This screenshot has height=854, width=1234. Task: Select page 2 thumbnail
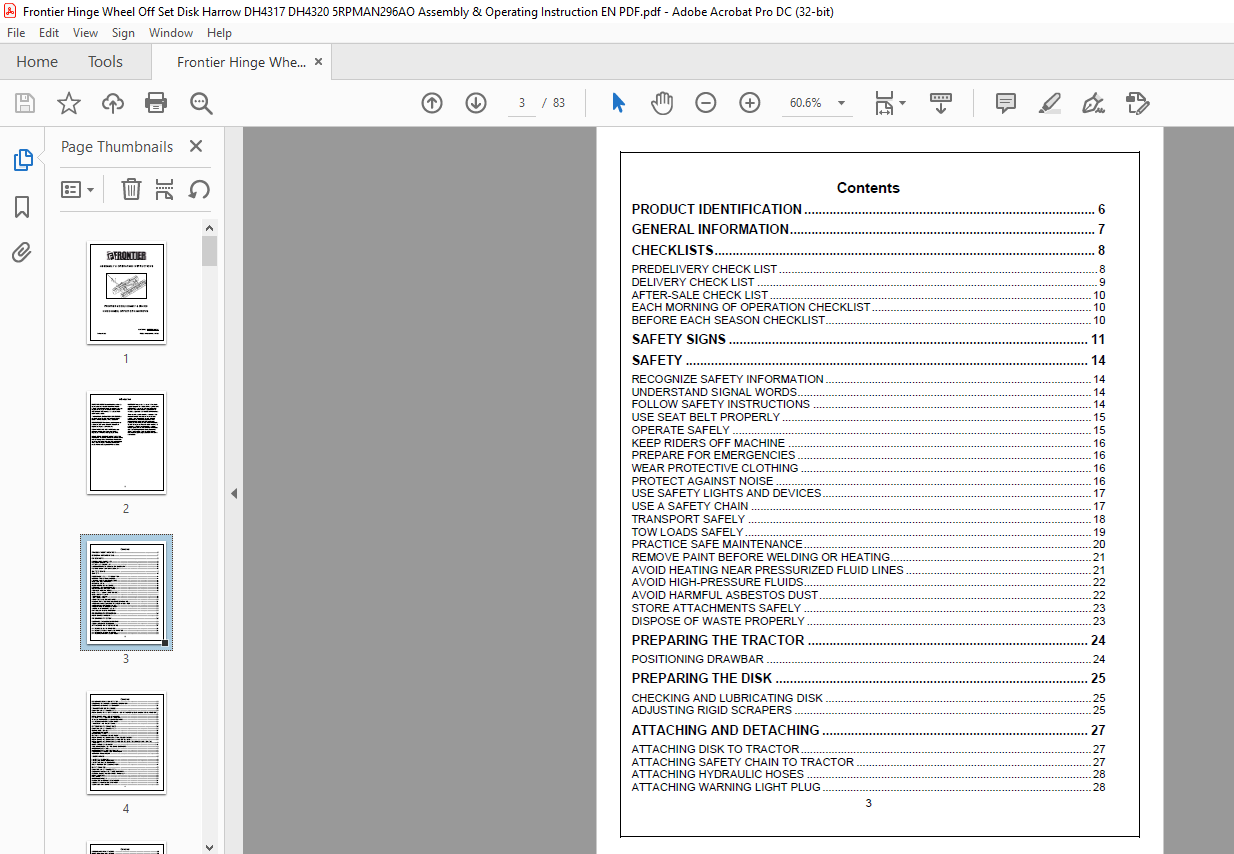(x=126, y=443)
